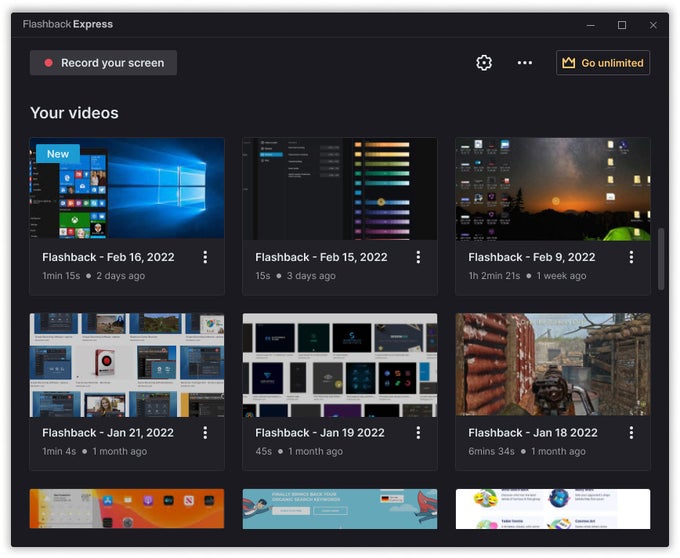Open the night sky desktop video thumbnail

[553, 189]
